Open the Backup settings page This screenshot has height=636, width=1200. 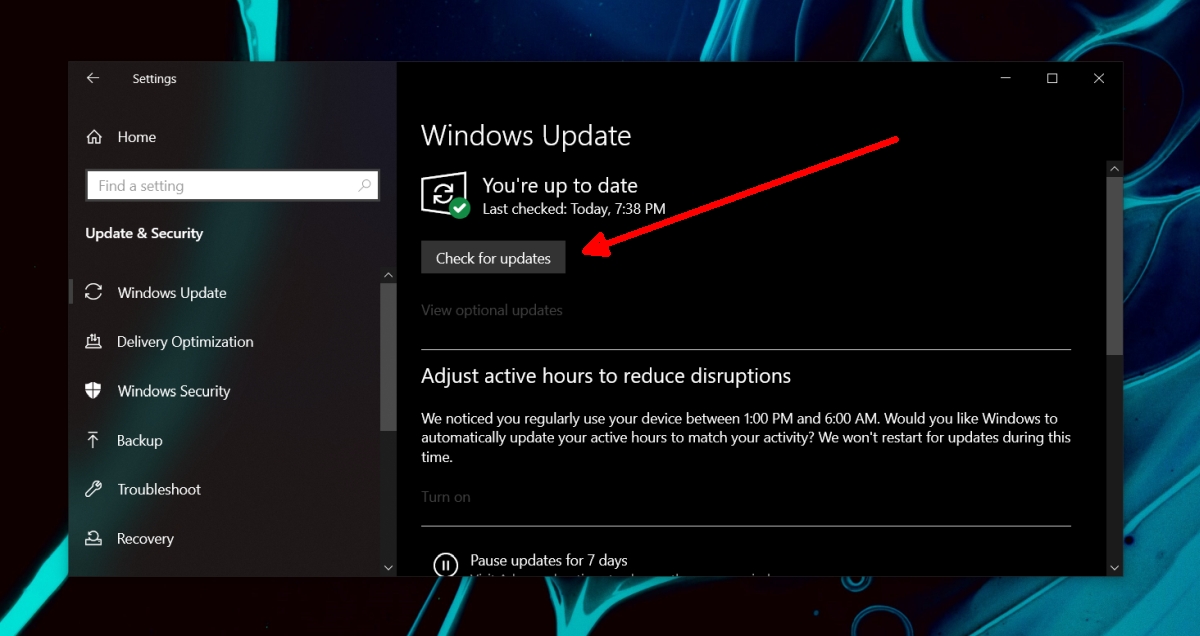tap(139, 440)
